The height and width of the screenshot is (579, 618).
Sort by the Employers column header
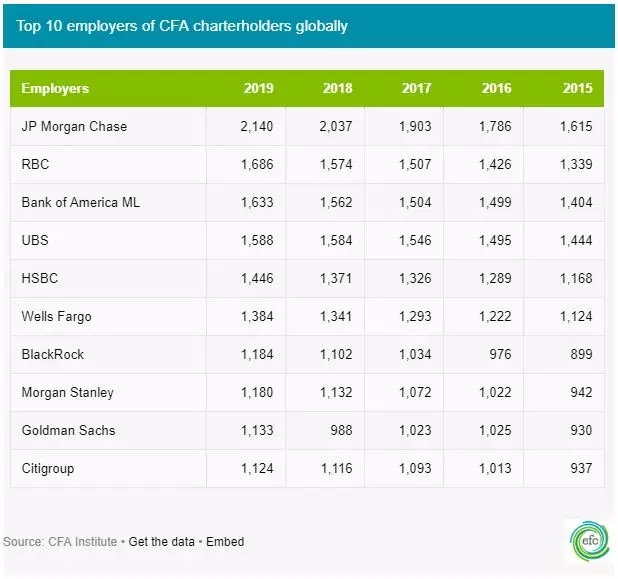pyautogui.click(x=55, y=88)
